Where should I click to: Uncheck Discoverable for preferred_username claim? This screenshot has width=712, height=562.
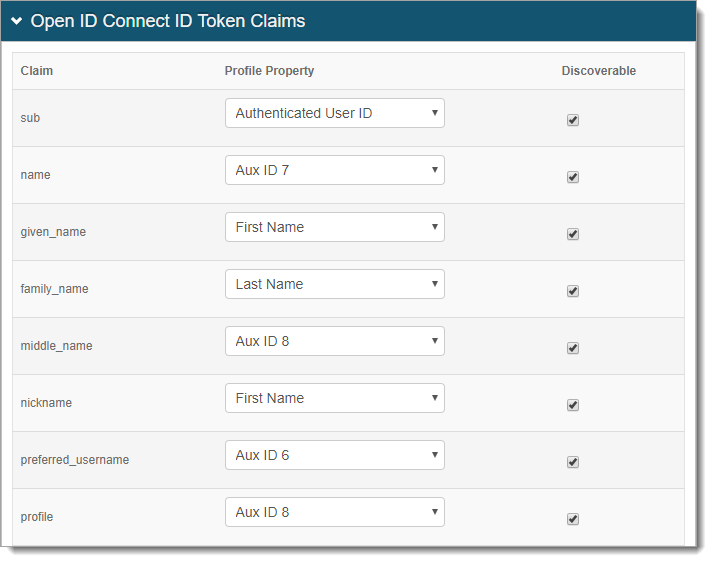[x=573, y=462]
